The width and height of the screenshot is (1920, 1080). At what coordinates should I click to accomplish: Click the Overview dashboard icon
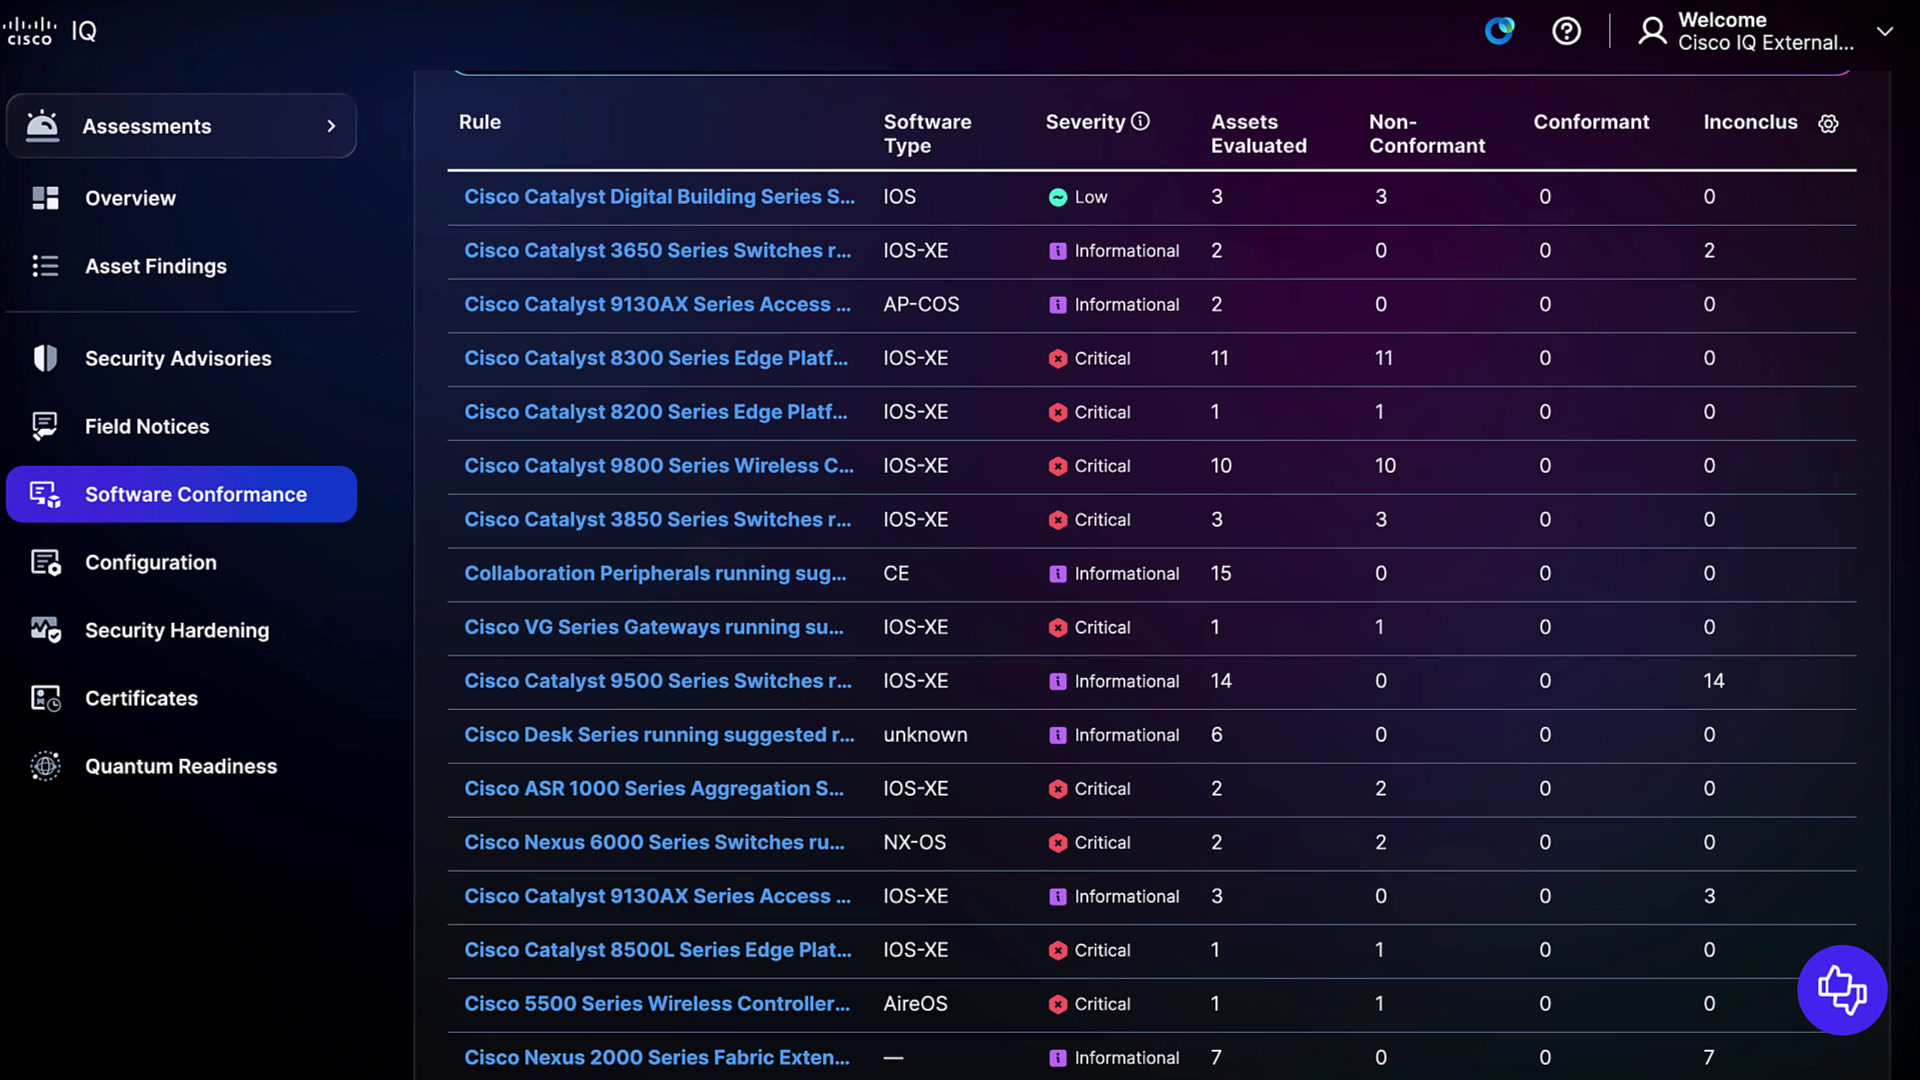click(x=45, y=198)
